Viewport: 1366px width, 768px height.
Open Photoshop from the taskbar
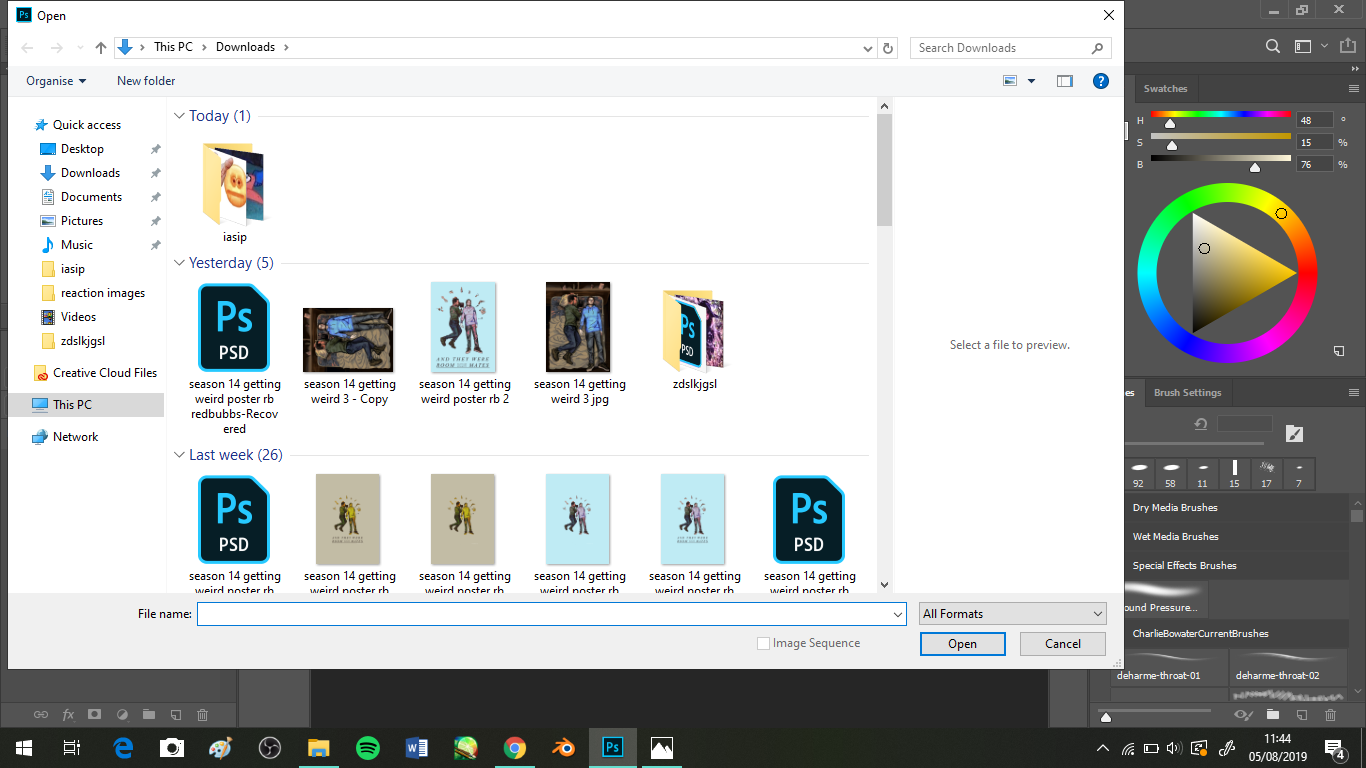click(x=613, y=746)
